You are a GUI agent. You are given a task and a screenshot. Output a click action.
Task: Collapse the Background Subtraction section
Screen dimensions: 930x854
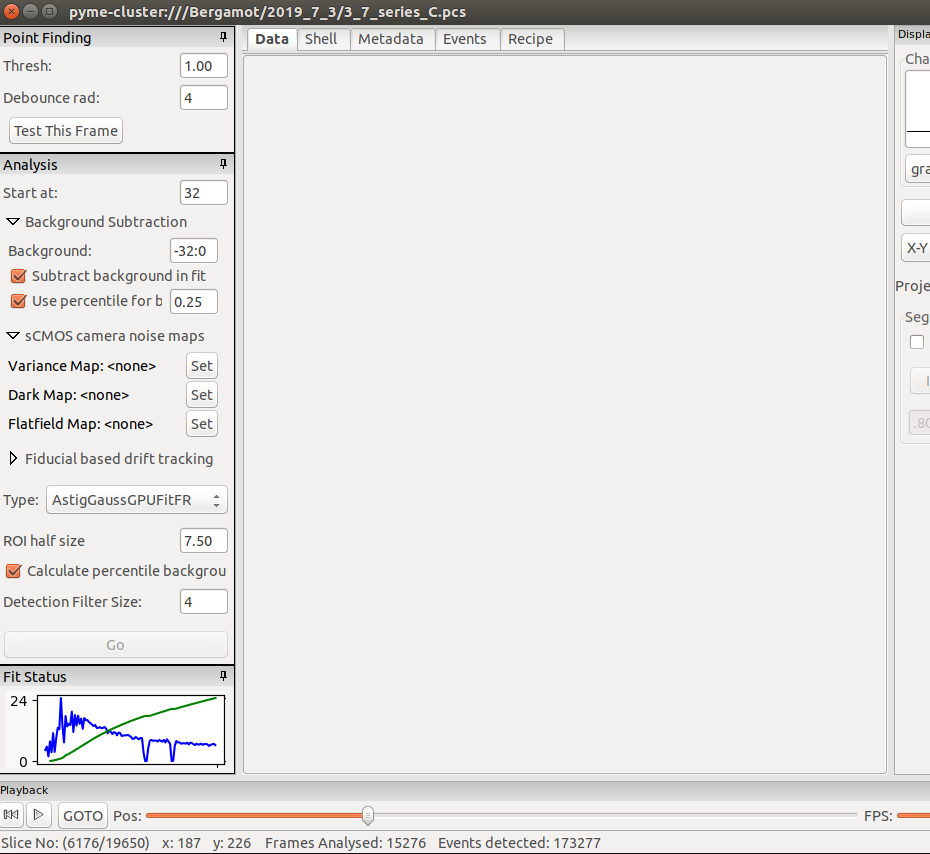(13, 221)
